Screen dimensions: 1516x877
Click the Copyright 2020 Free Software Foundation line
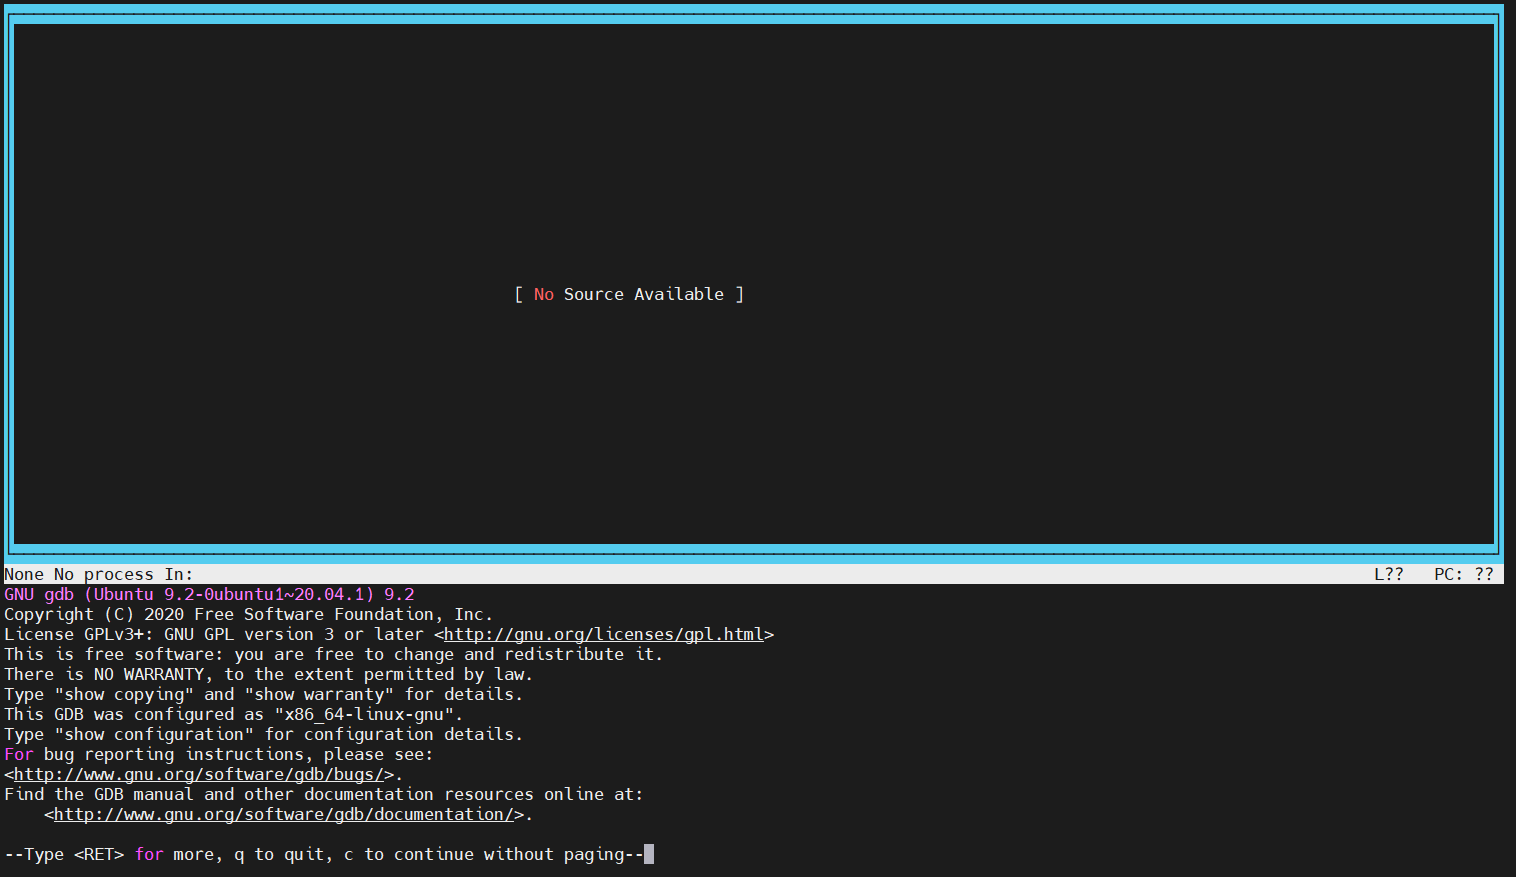pos(248,614)
